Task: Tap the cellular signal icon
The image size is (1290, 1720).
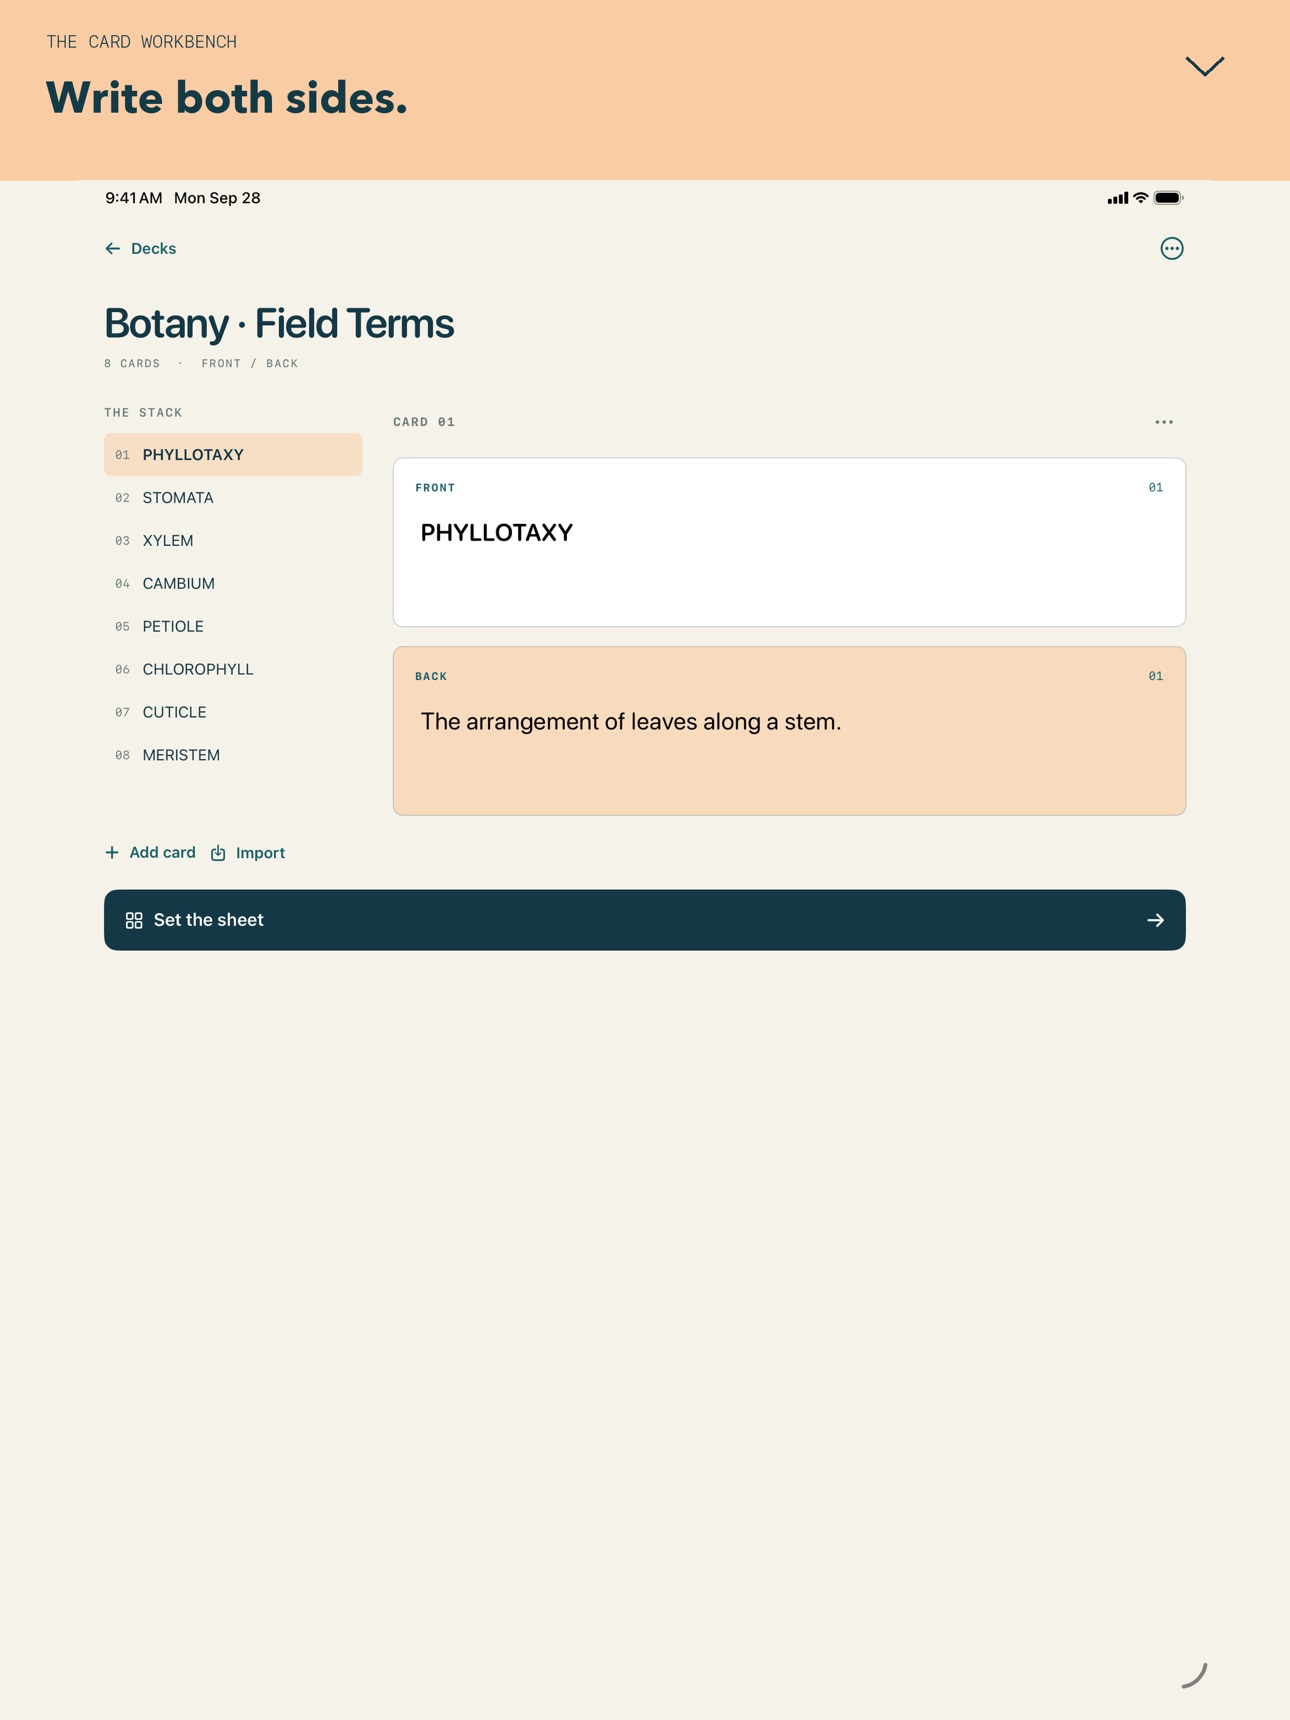Action: coord(1117,198)
